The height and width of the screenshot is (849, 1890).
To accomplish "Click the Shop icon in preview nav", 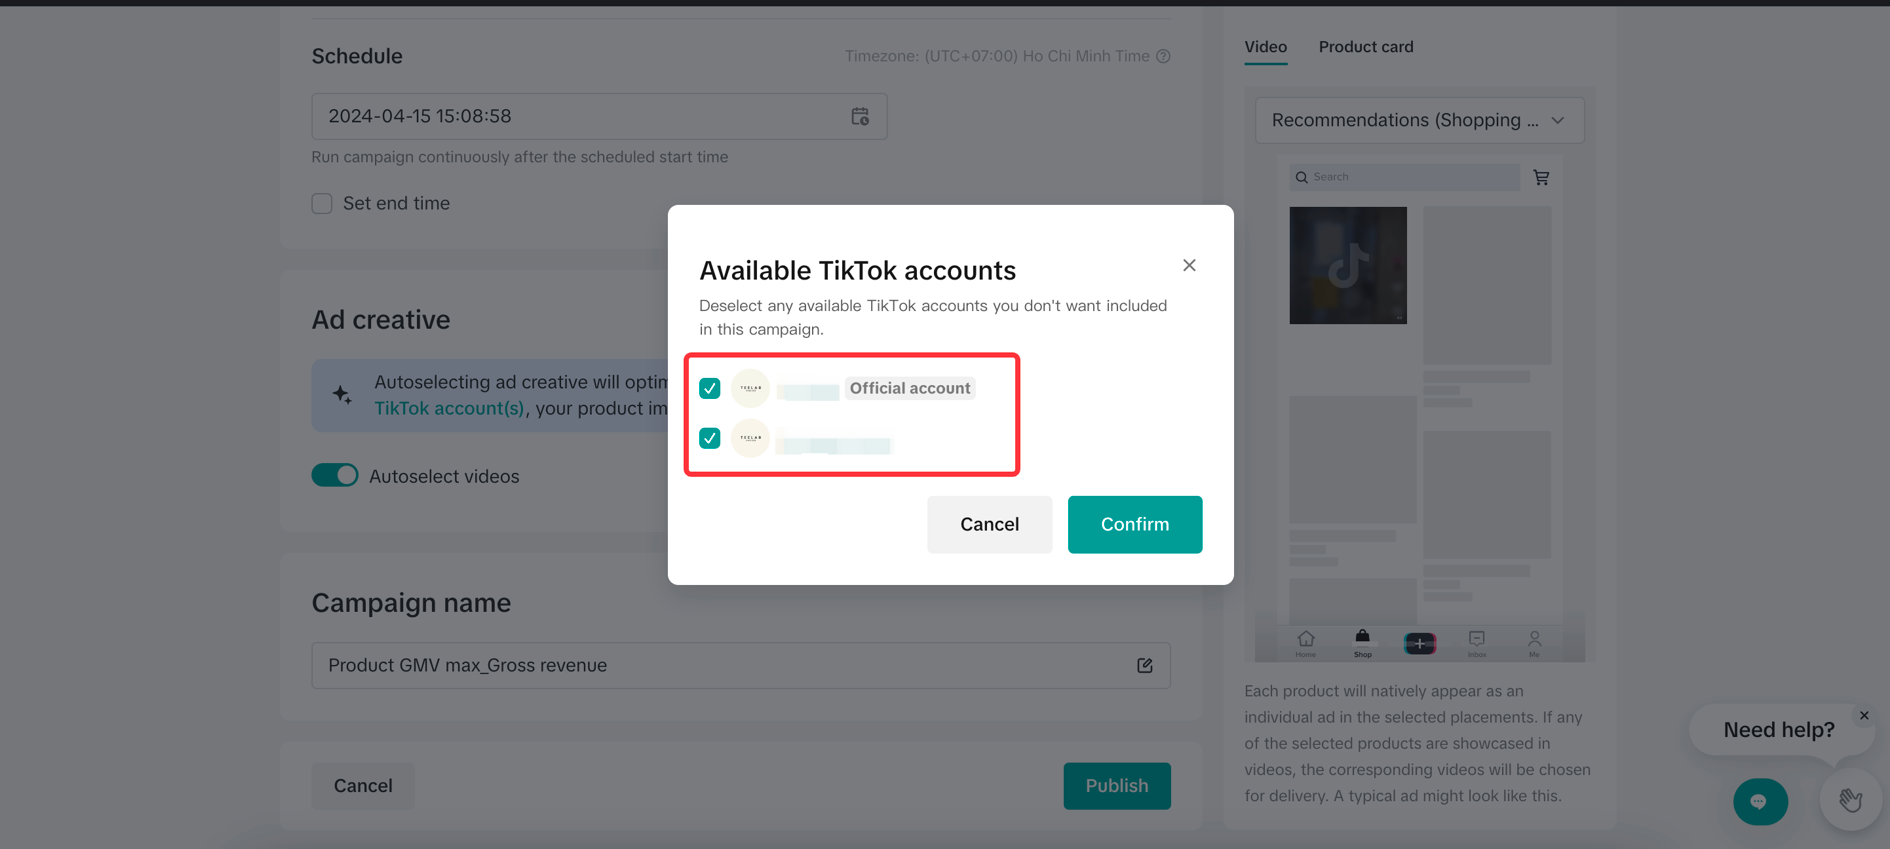I will pyautogui.click(x=1362, y=642).
